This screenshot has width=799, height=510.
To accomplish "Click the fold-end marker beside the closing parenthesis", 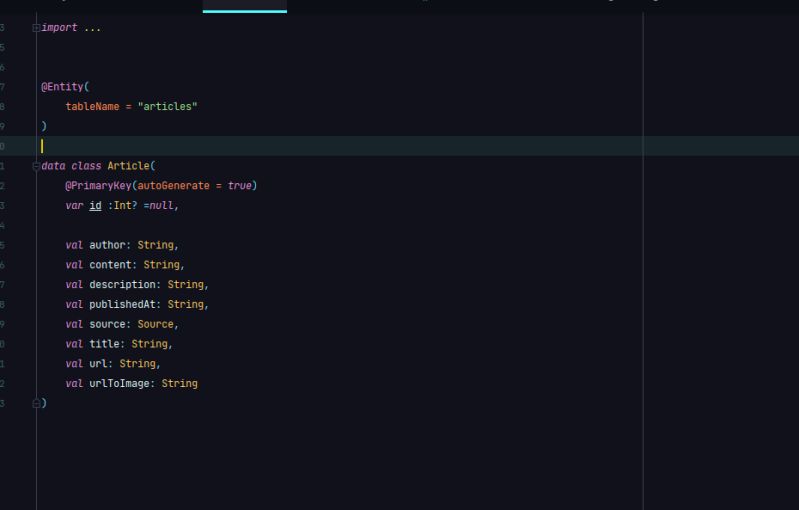I will 36,404.
